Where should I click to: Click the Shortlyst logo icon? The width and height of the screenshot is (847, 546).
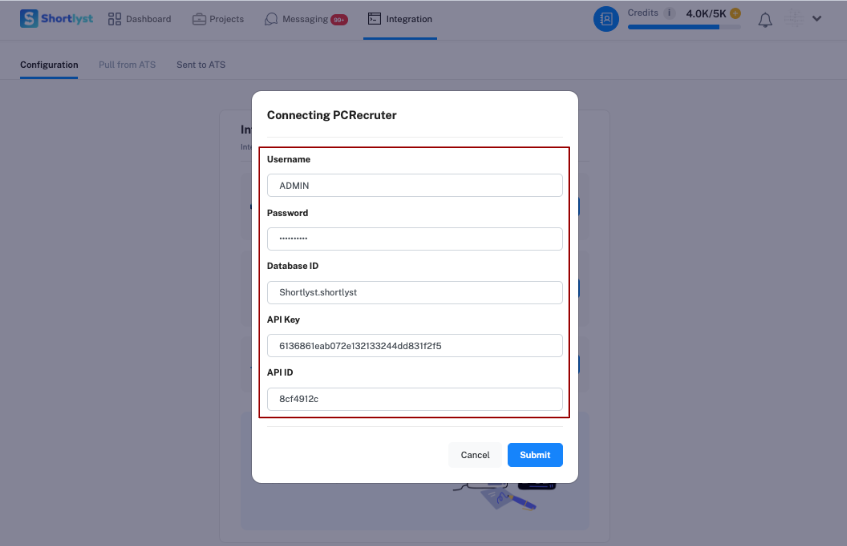pyautogui.click(x=29, y=18)
